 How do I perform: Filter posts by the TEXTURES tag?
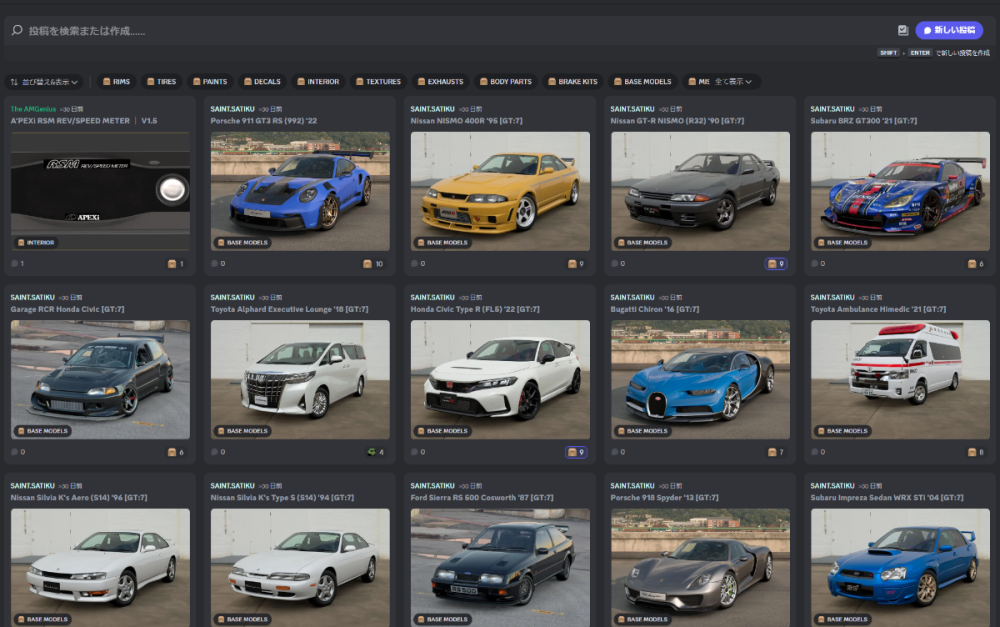[x=379, y=81]
